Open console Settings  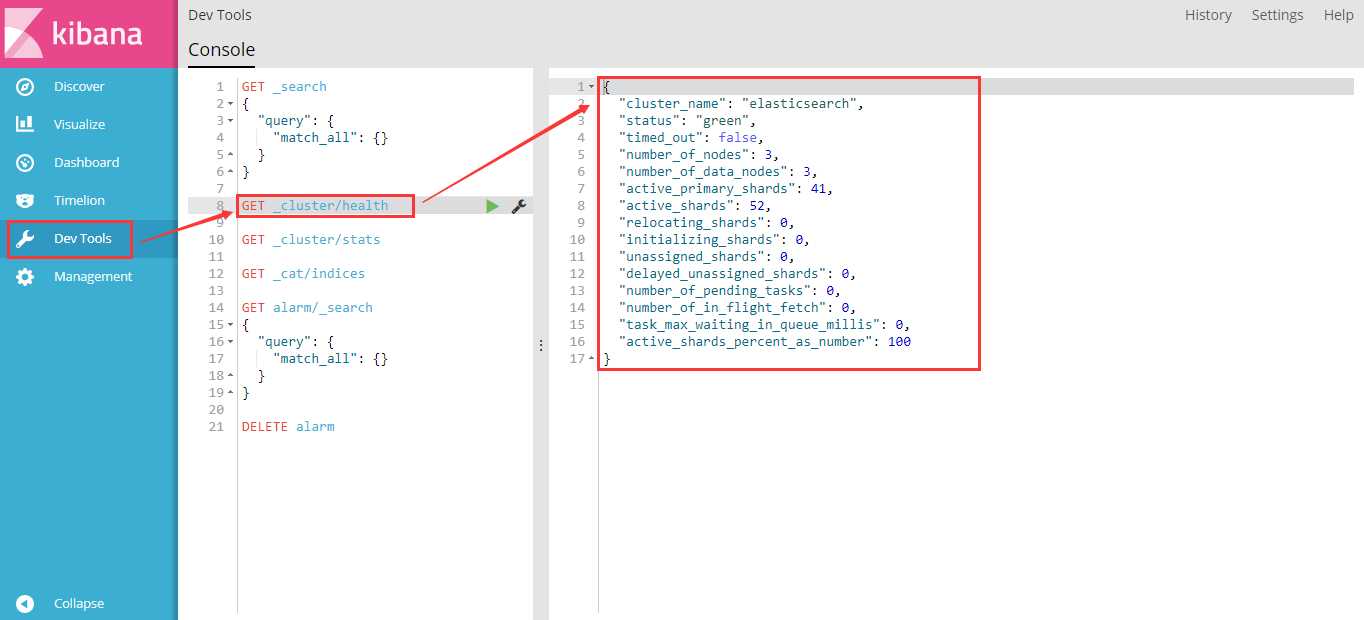pos(1277,15)
